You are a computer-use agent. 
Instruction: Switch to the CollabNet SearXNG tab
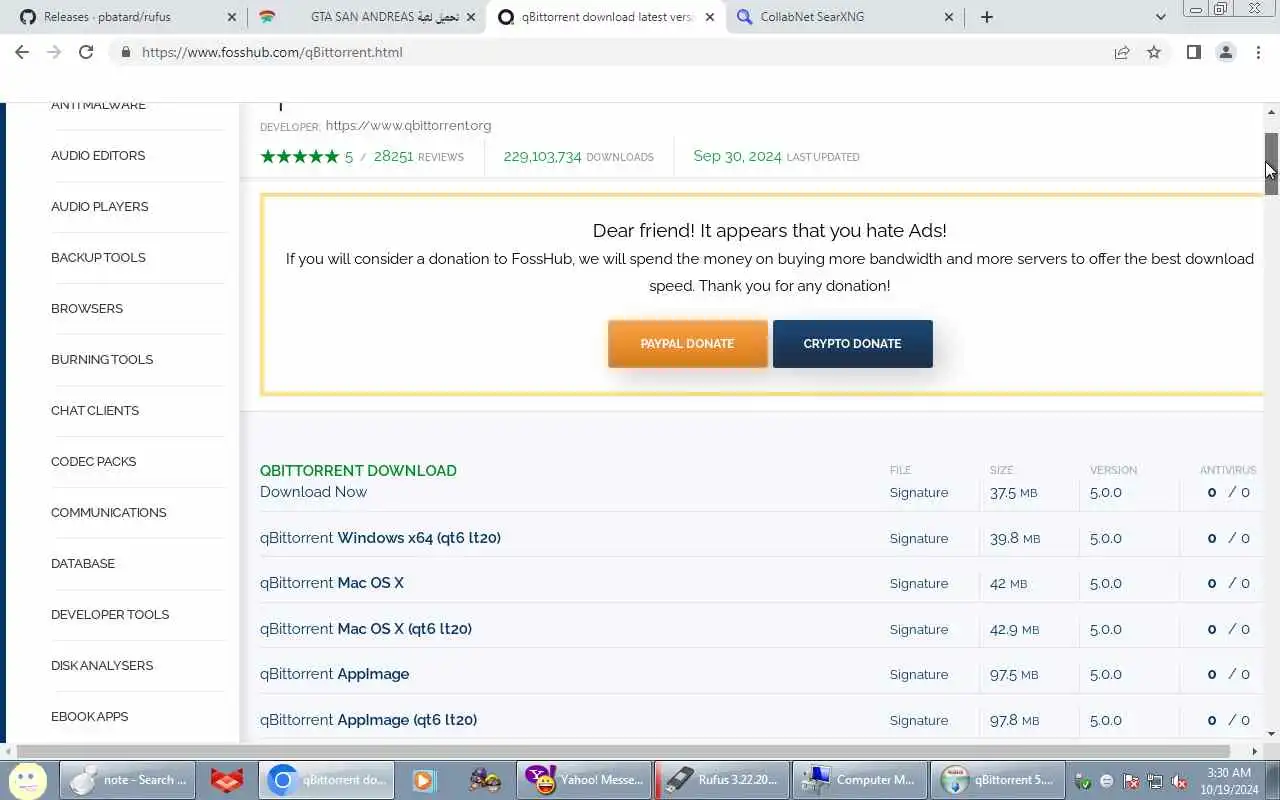[x=843, y=17]
